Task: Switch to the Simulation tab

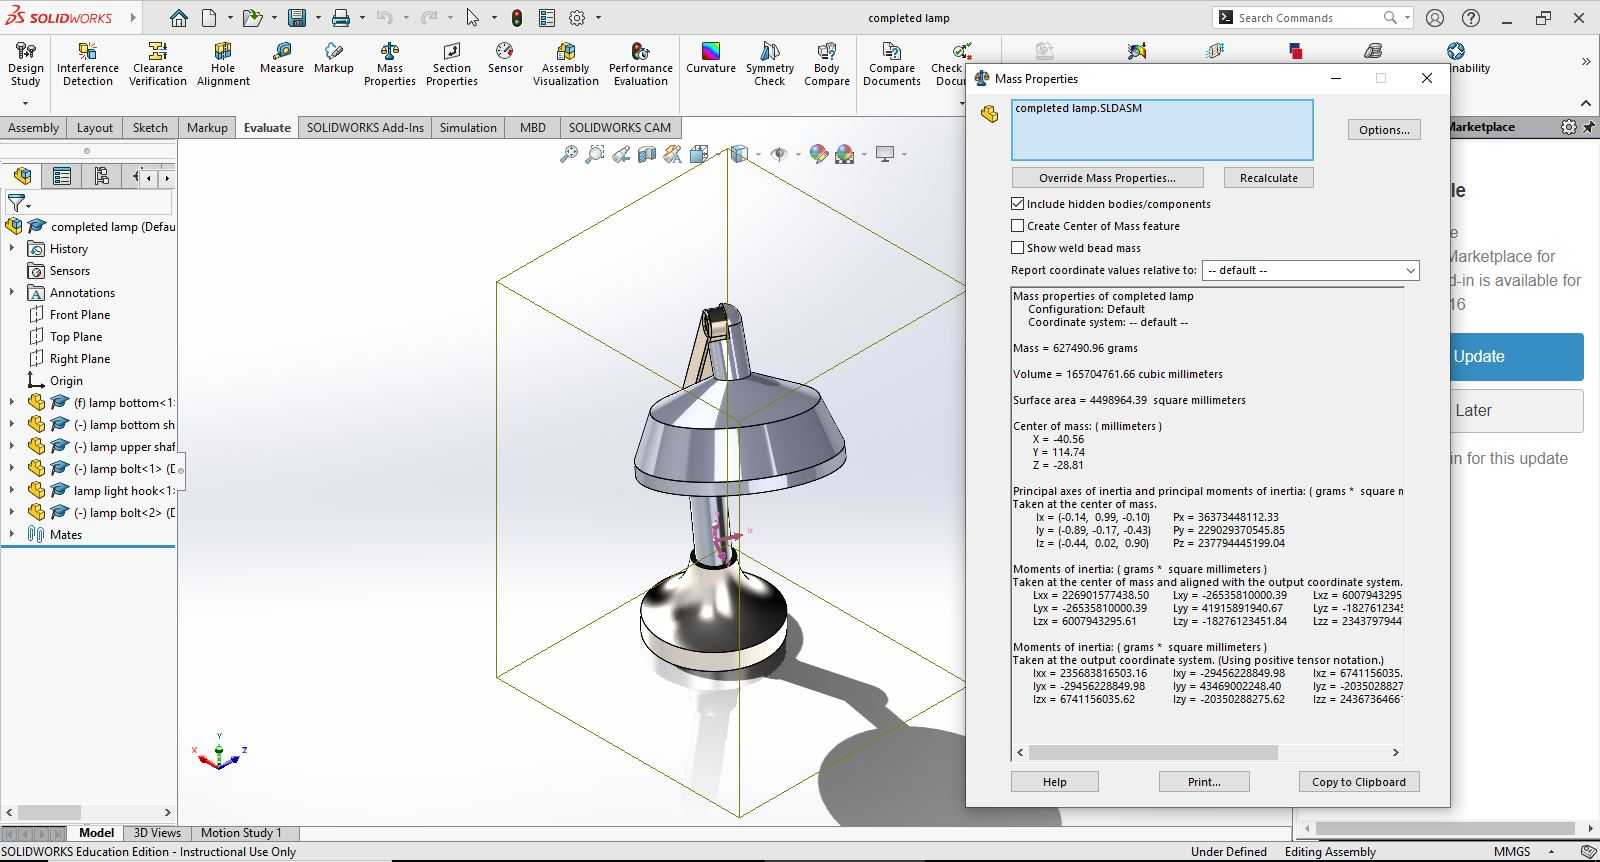Action: point(468,127)
